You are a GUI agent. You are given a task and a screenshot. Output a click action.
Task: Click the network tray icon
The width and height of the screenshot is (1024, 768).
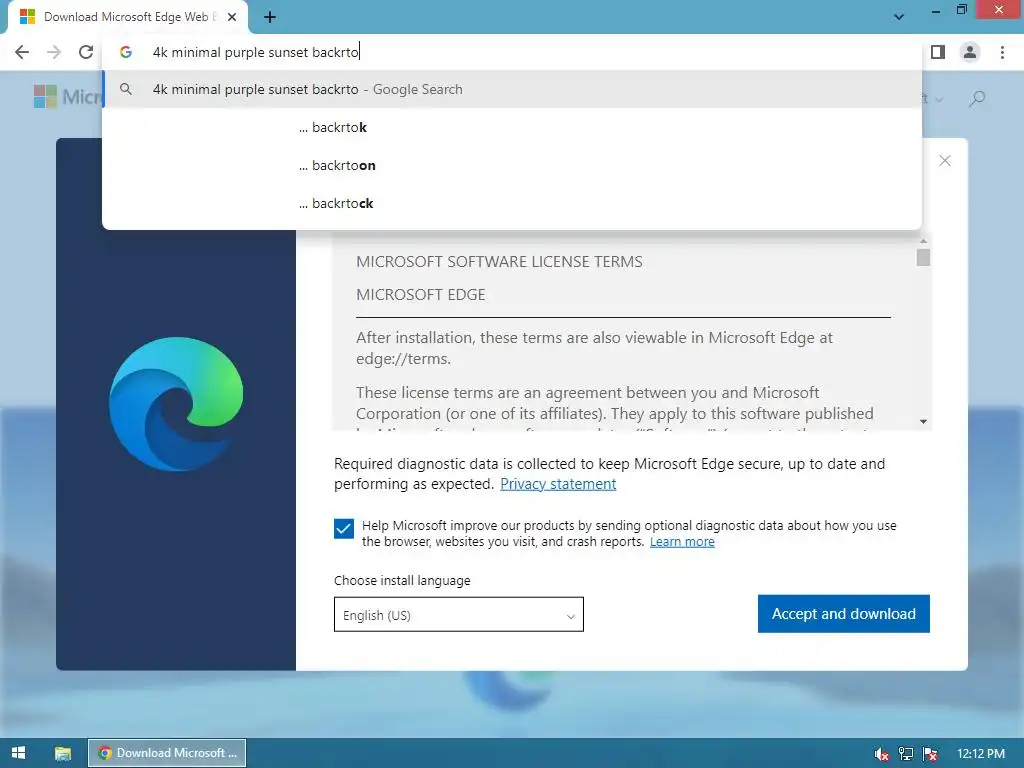click(x=906, y=754)
